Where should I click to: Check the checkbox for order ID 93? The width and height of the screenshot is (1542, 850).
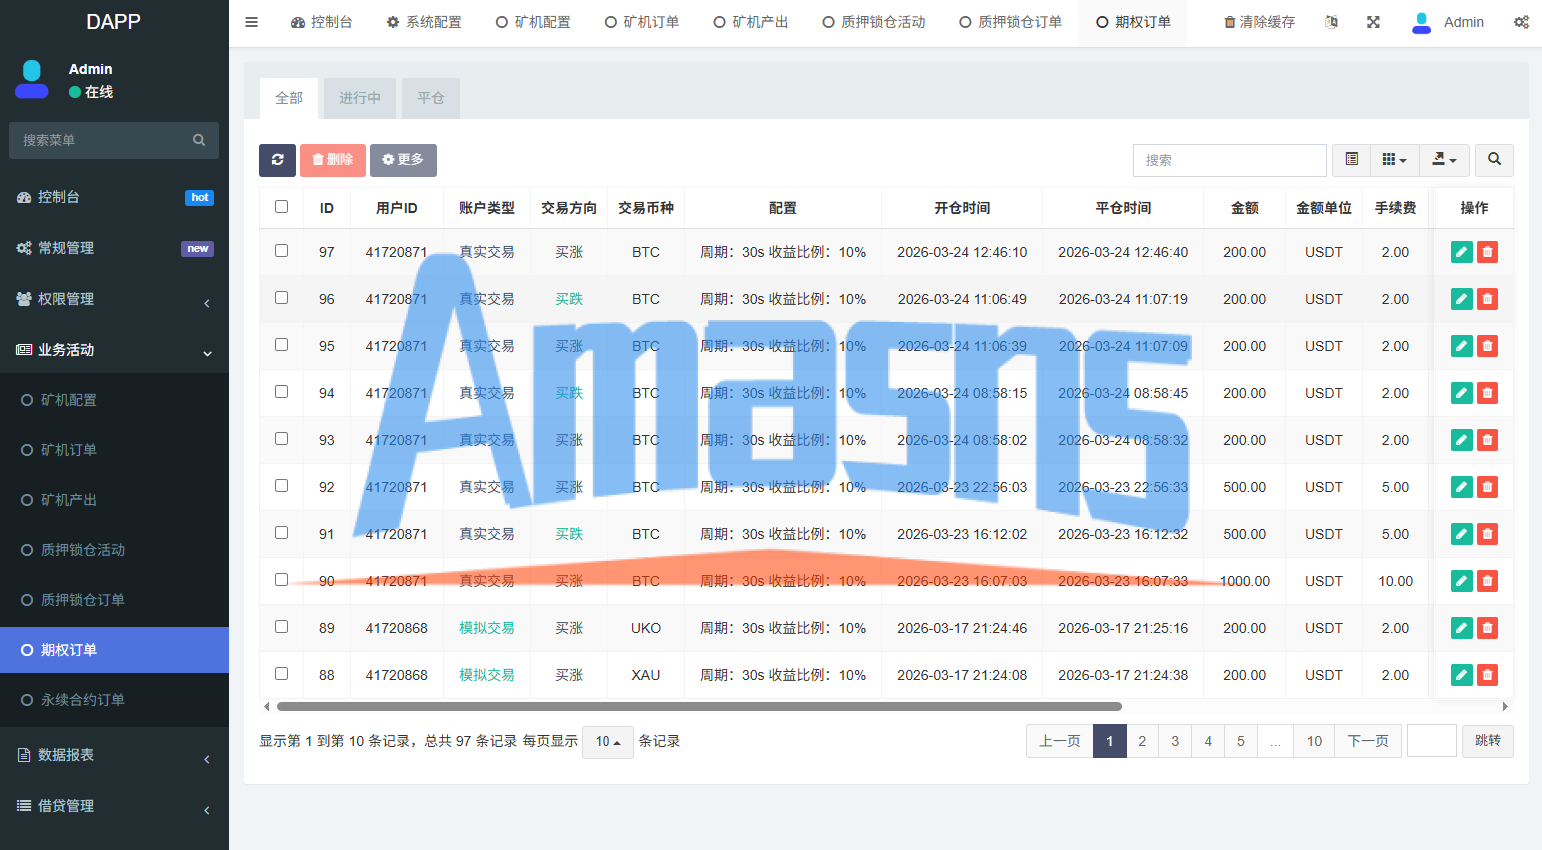(281, 439)
